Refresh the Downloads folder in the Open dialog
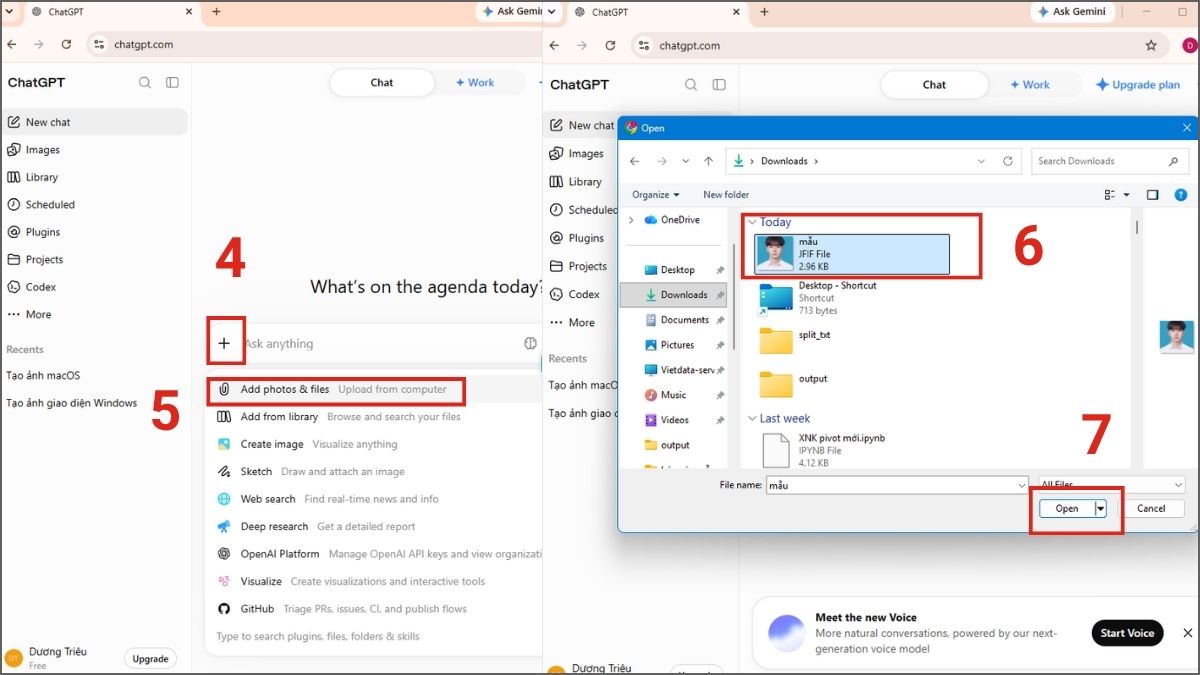The height and width of the screenshot is (675, 1200). [1008, 161]
